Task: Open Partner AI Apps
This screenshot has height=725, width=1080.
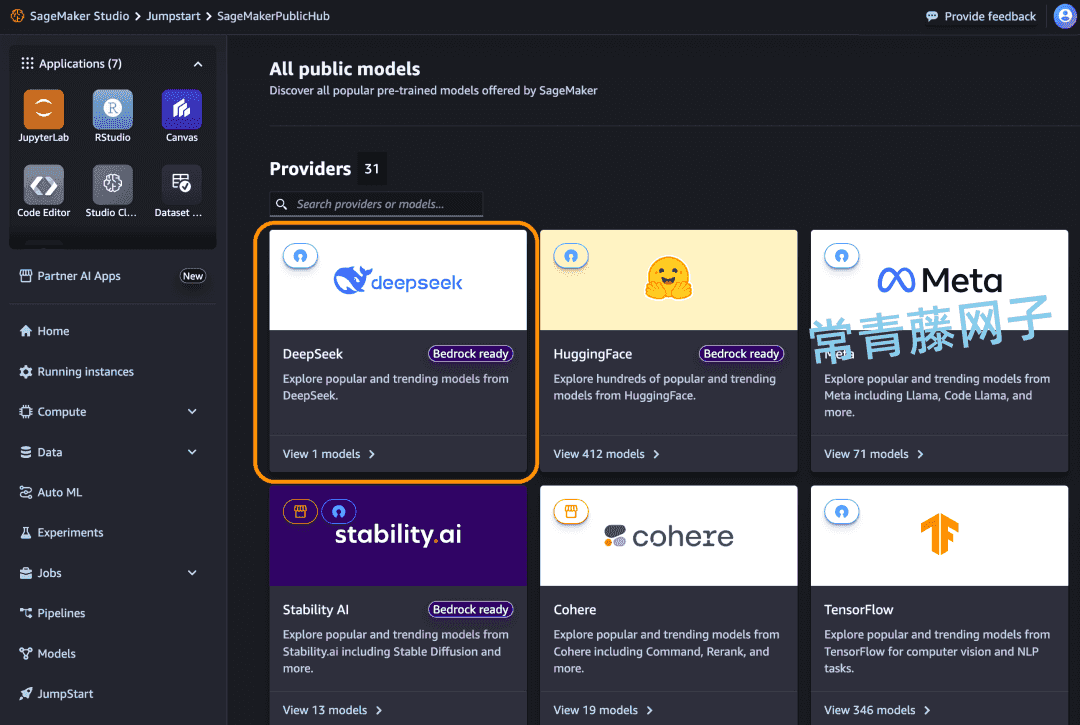Action: [x=79, y=276]
